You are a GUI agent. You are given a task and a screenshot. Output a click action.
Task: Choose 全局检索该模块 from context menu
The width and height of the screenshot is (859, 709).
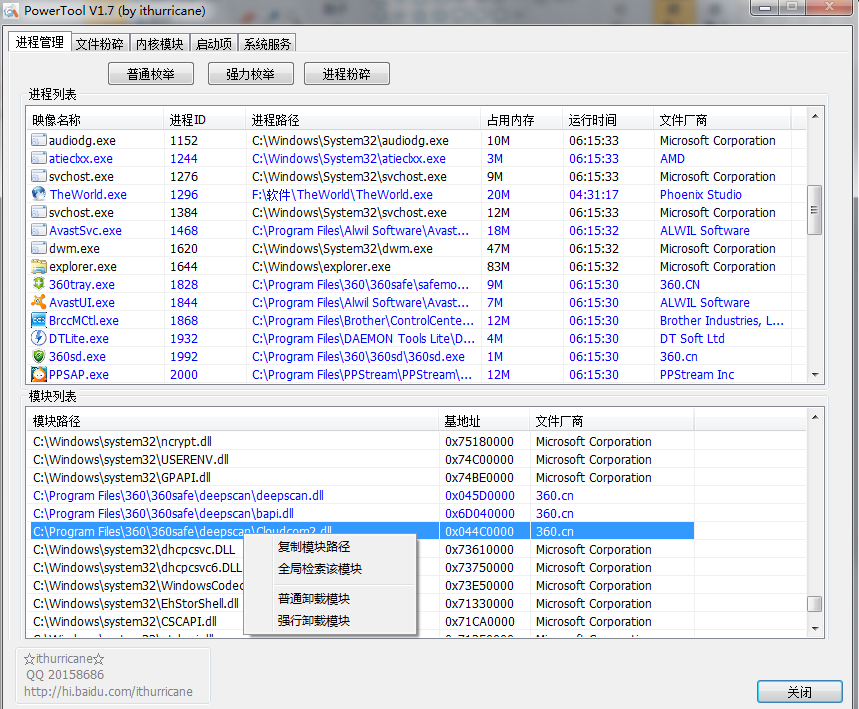(320, 569)
